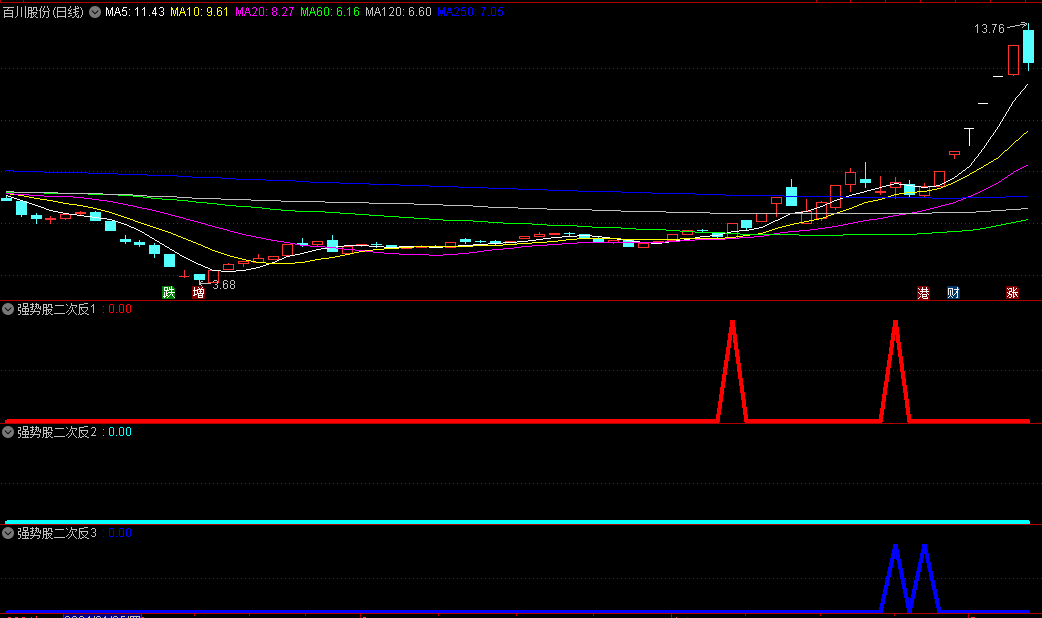This screenshot has width=1042, height=618.
Task: Select the 强势股二次反2 indicator name
Action: coord(56,432)
